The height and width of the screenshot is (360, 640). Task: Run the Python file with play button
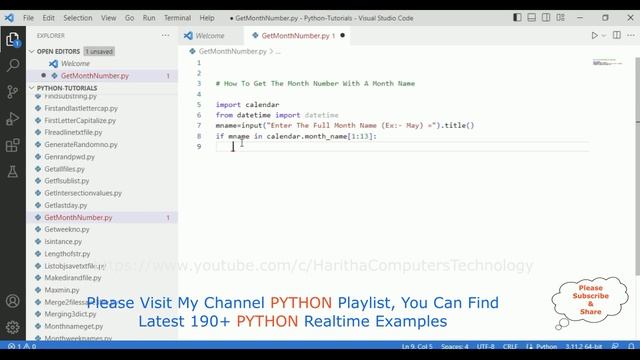[x=594, y=36]
